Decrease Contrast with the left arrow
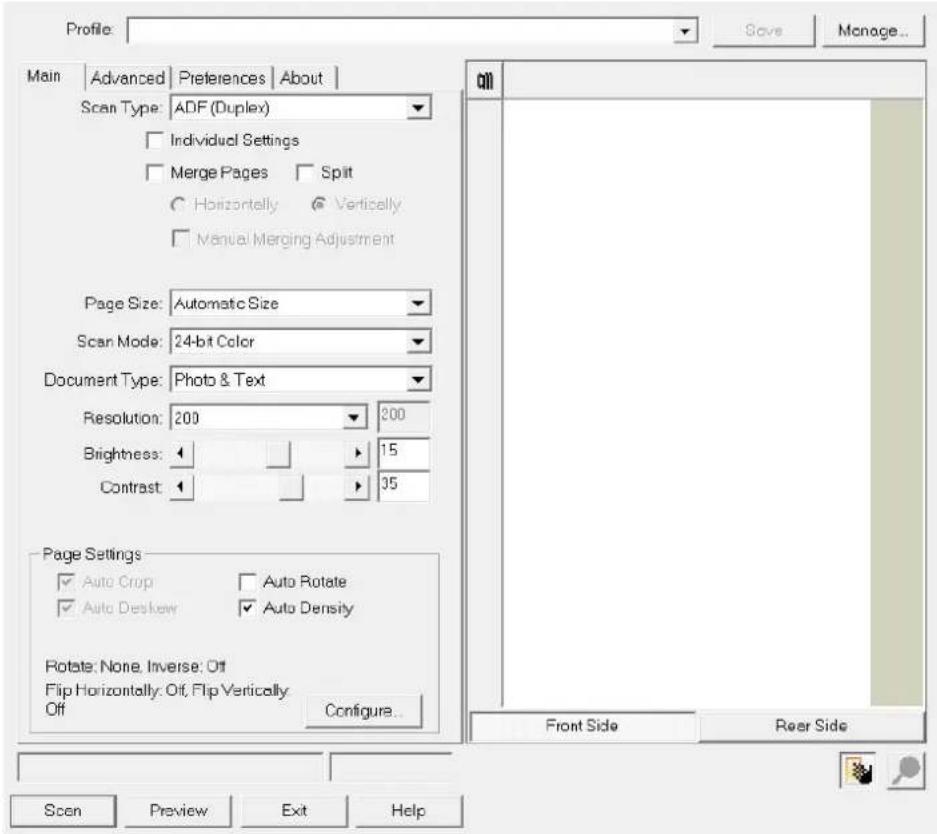The width and height of the screenshot is (937, 834). point(182,487)
